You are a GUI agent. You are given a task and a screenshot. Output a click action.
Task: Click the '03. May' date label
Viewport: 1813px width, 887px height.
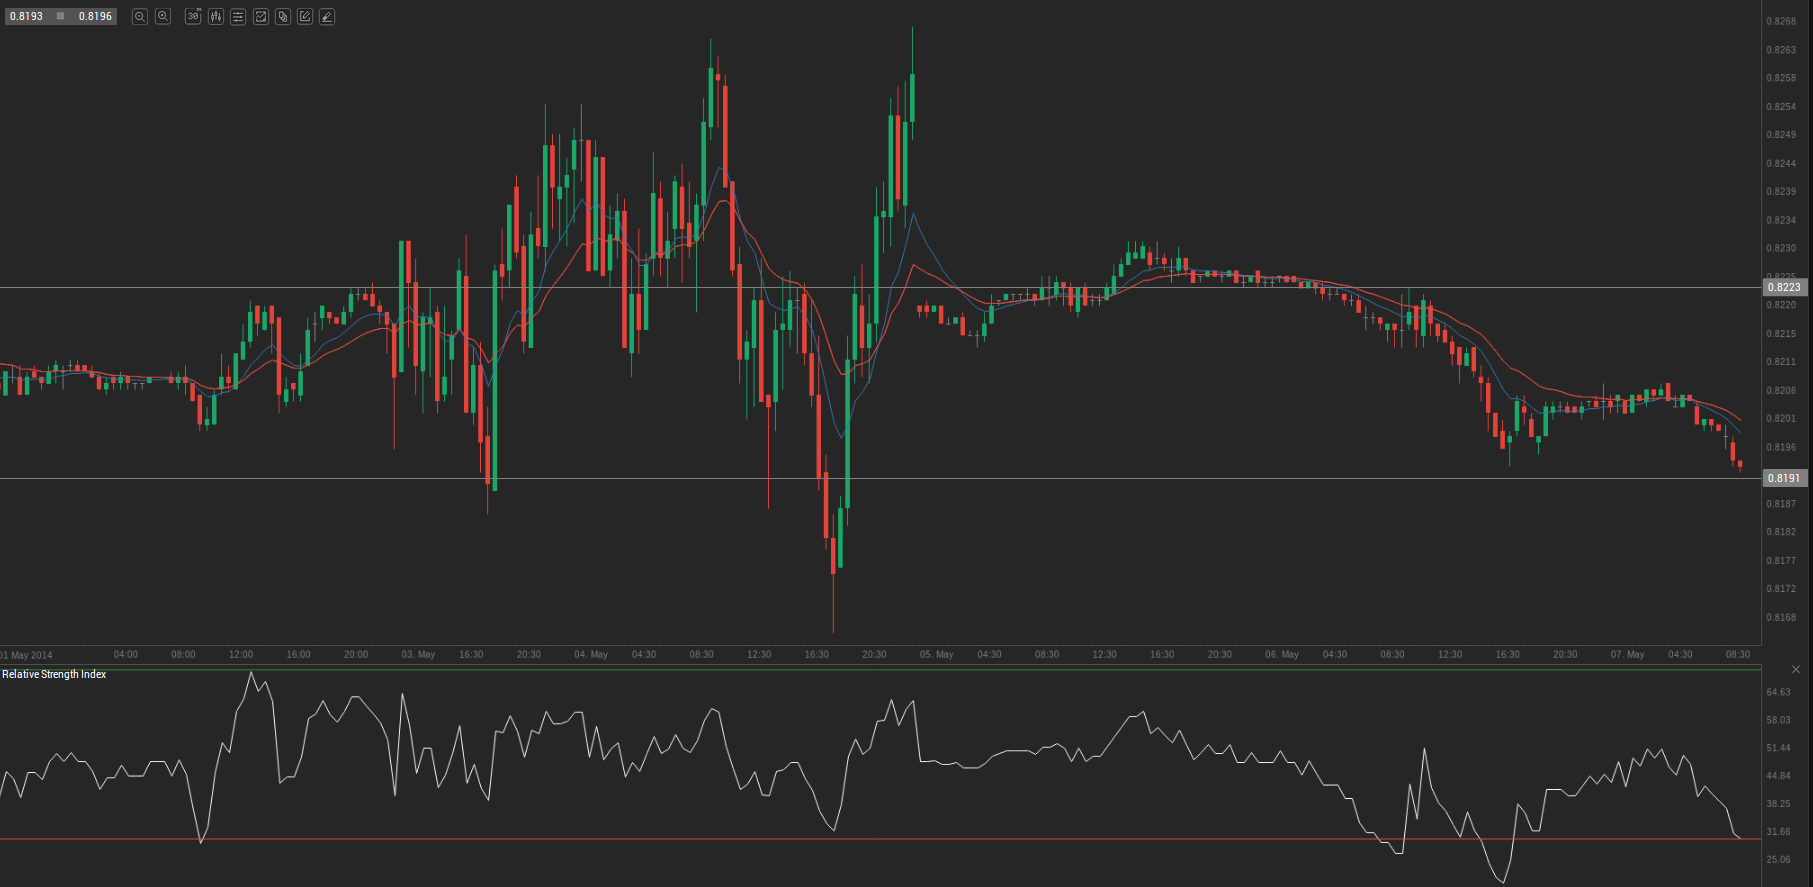click(419, 655)
